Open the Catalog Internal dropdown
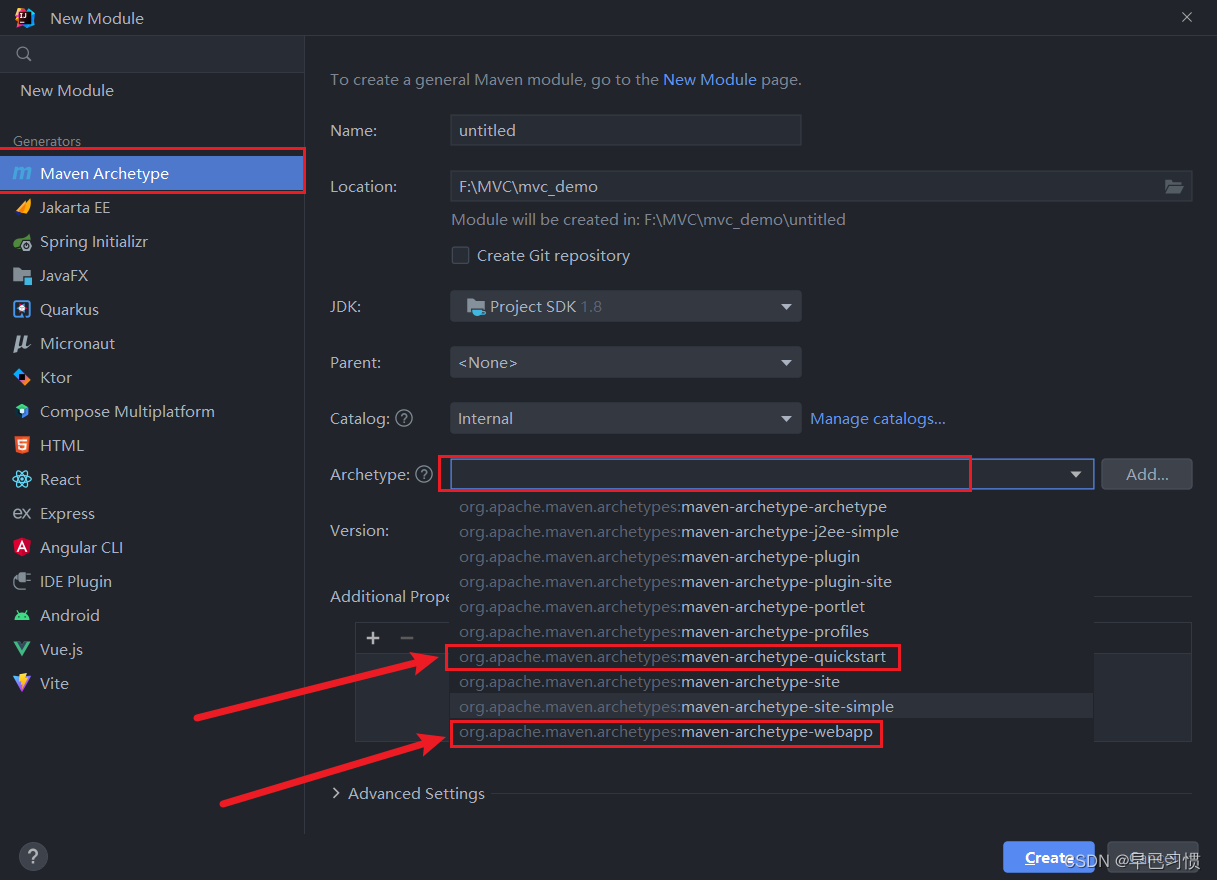 point(626,419)
